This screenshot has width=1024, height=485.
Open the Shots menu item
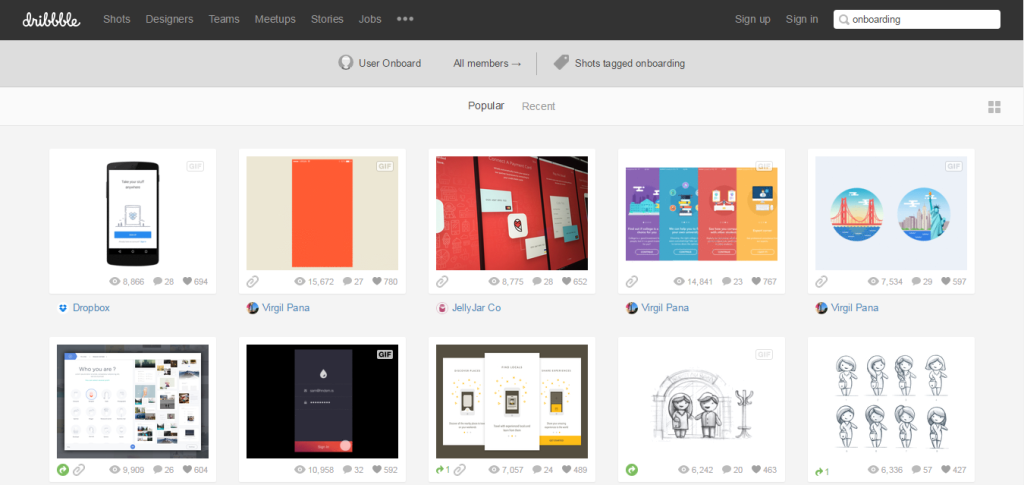click(x=117, y=19)
